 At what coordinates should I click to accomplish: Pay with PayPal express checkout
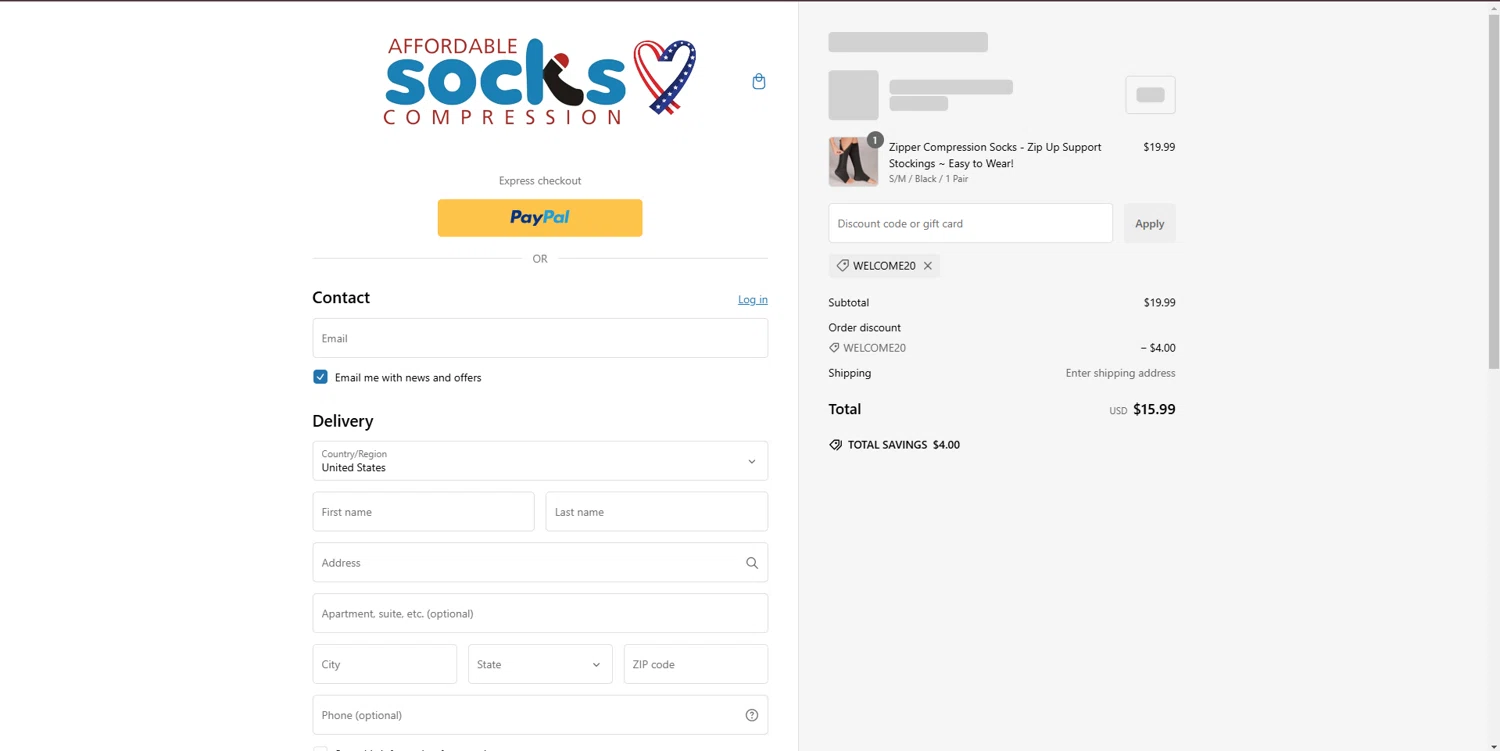click(540, 218)
